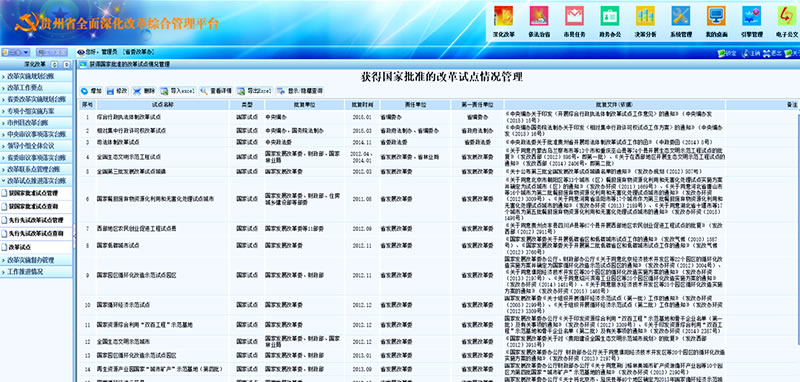Click 删除 delete toolbar button

click(x=144, y=91)
